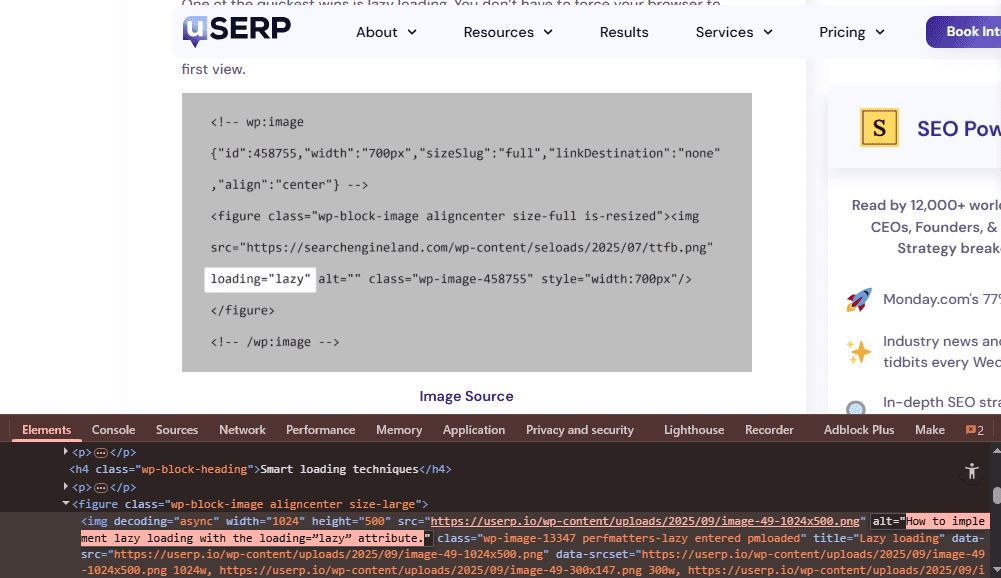
Task: Open the Network tab
Action: tap(242, 430)
